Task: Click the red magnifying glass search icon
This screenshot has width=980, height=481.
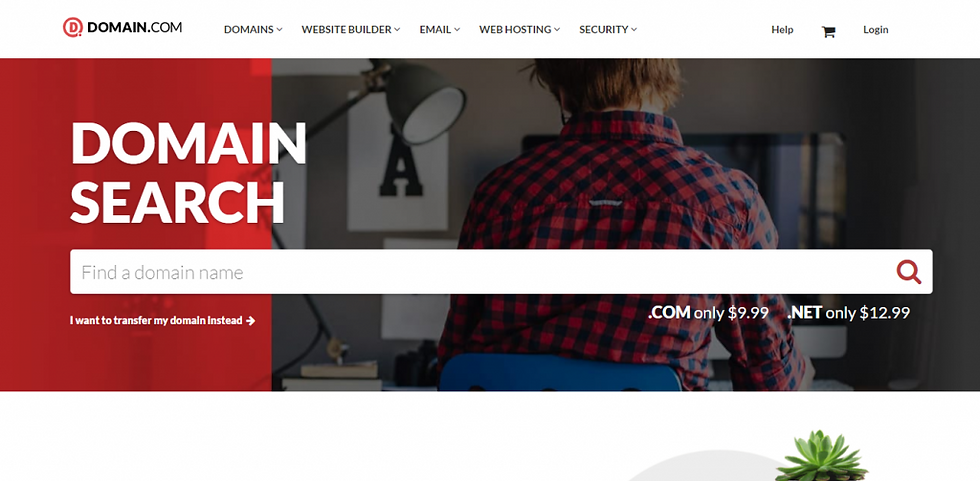Action: tap(909, 272)
